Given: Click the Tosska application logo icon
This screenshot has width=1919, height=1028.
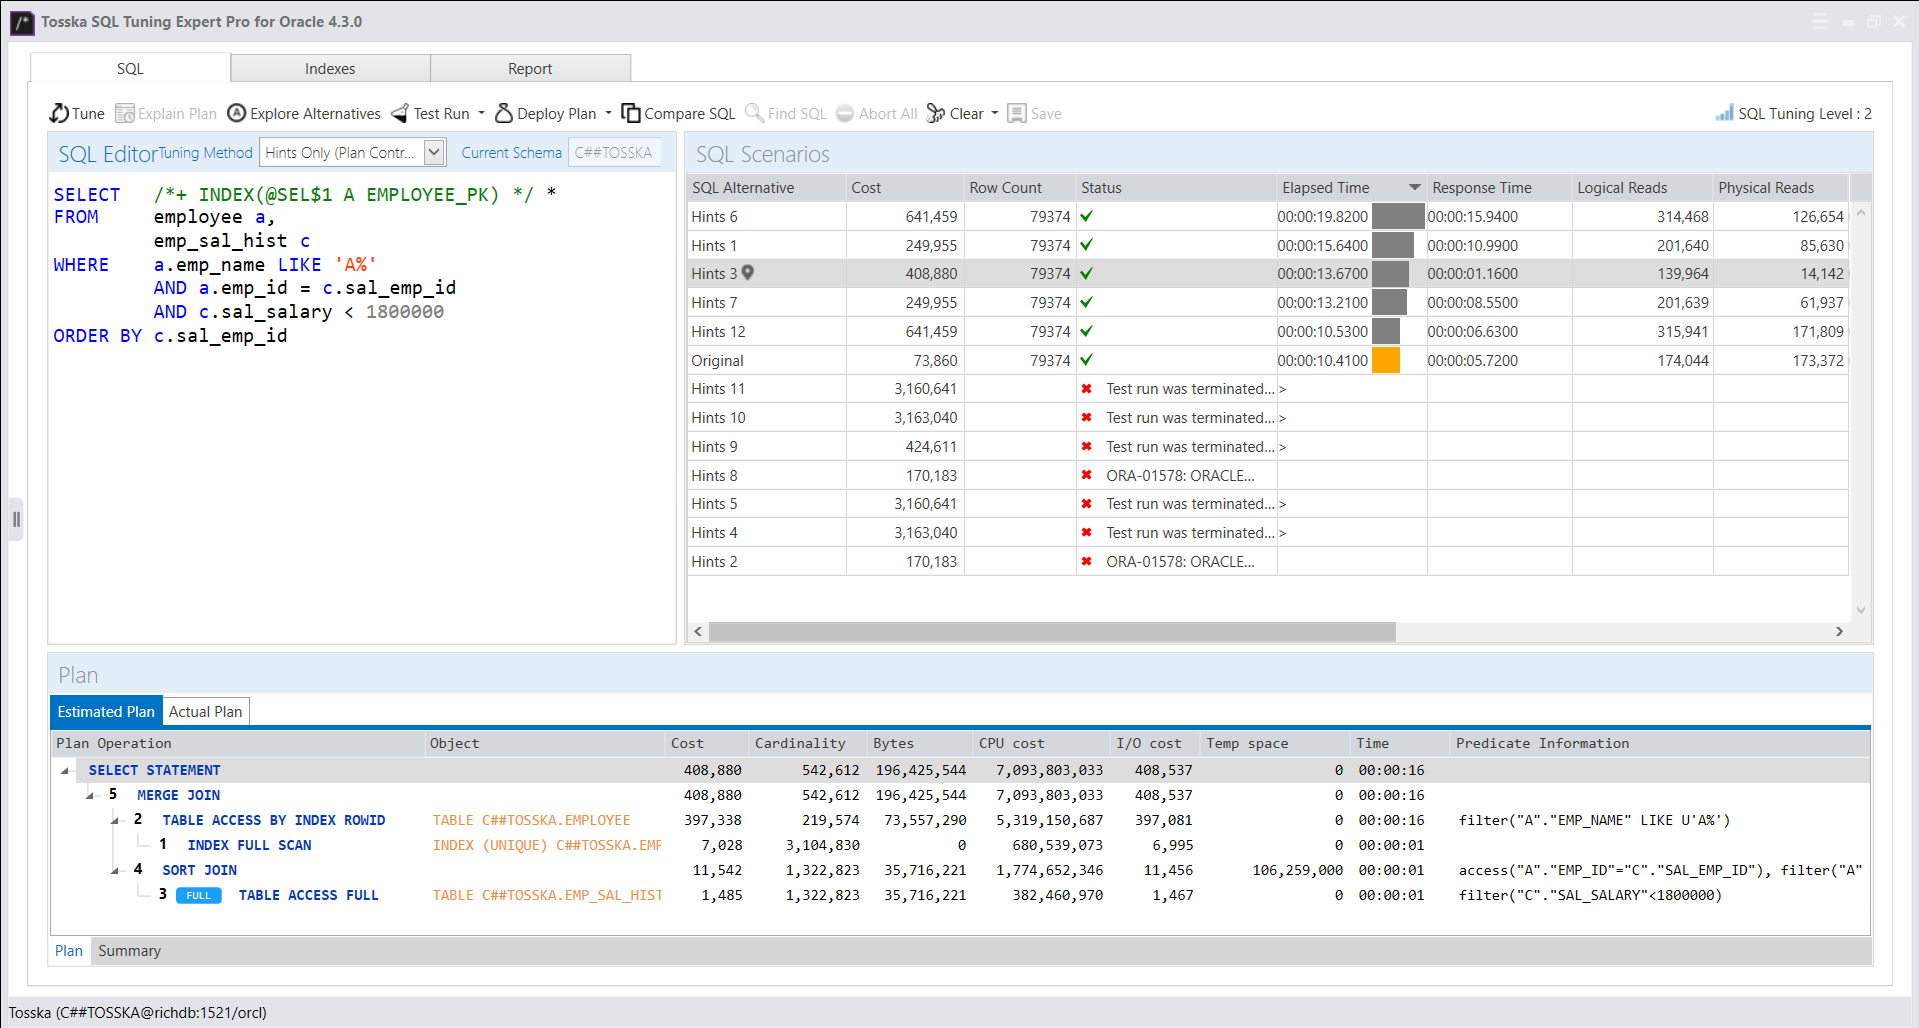Looking at the screenshot, I should (21, 22).
